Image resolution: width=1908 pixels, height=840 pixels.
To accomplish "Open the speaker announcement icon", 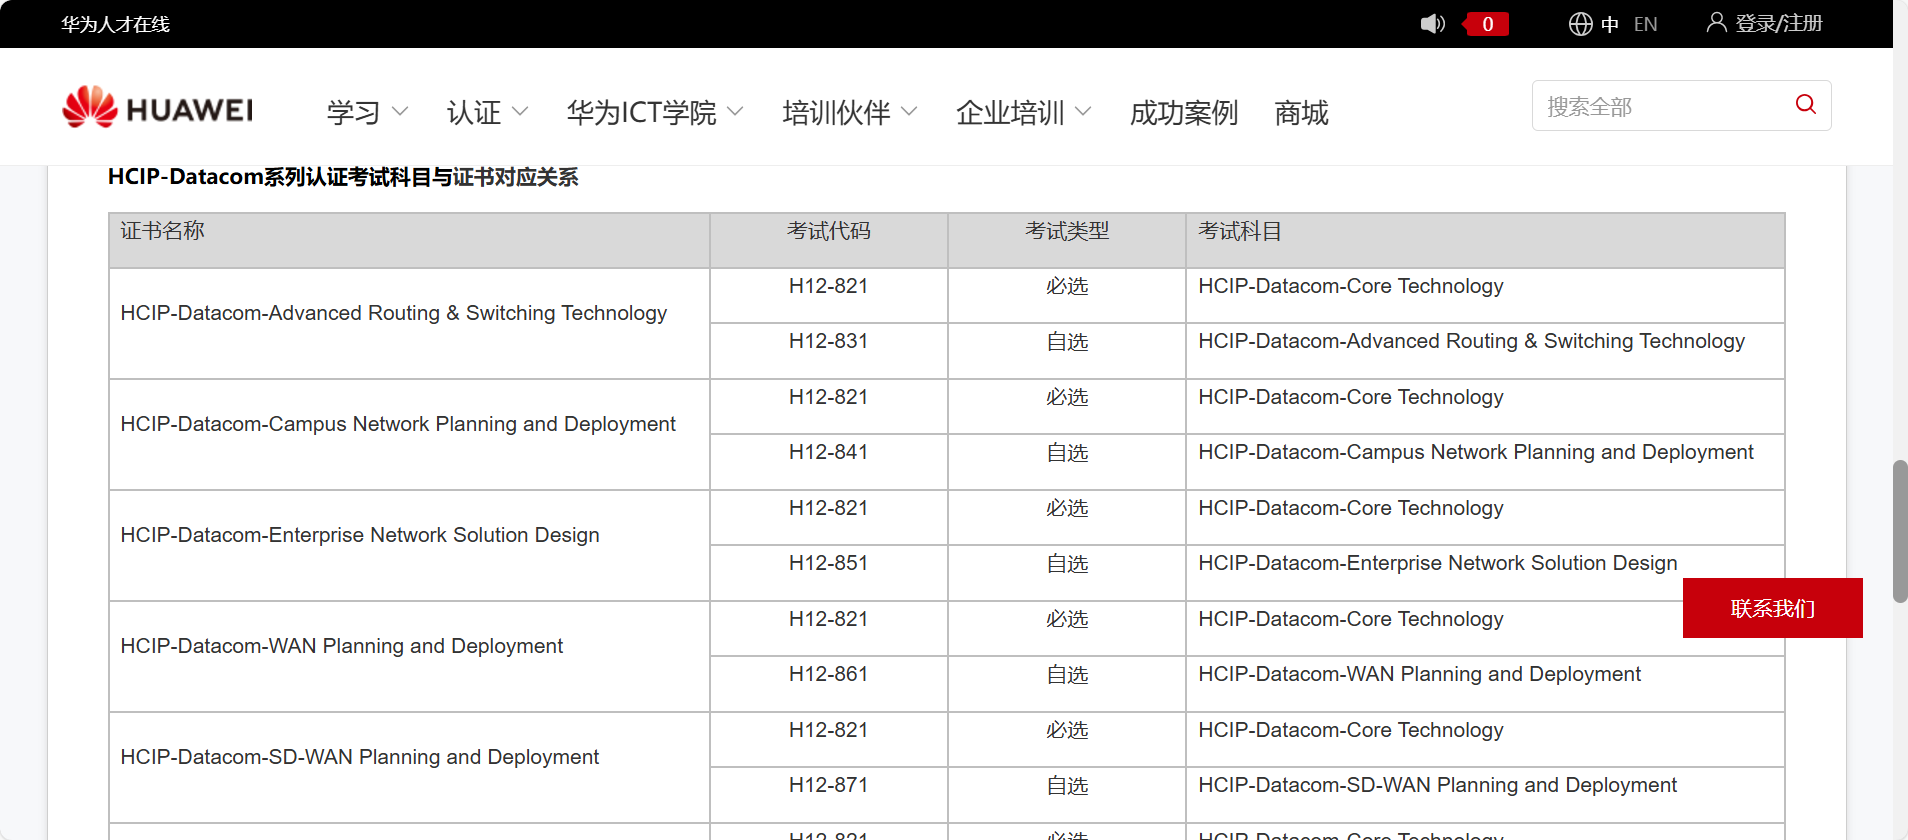I will tap(1432, 24).
